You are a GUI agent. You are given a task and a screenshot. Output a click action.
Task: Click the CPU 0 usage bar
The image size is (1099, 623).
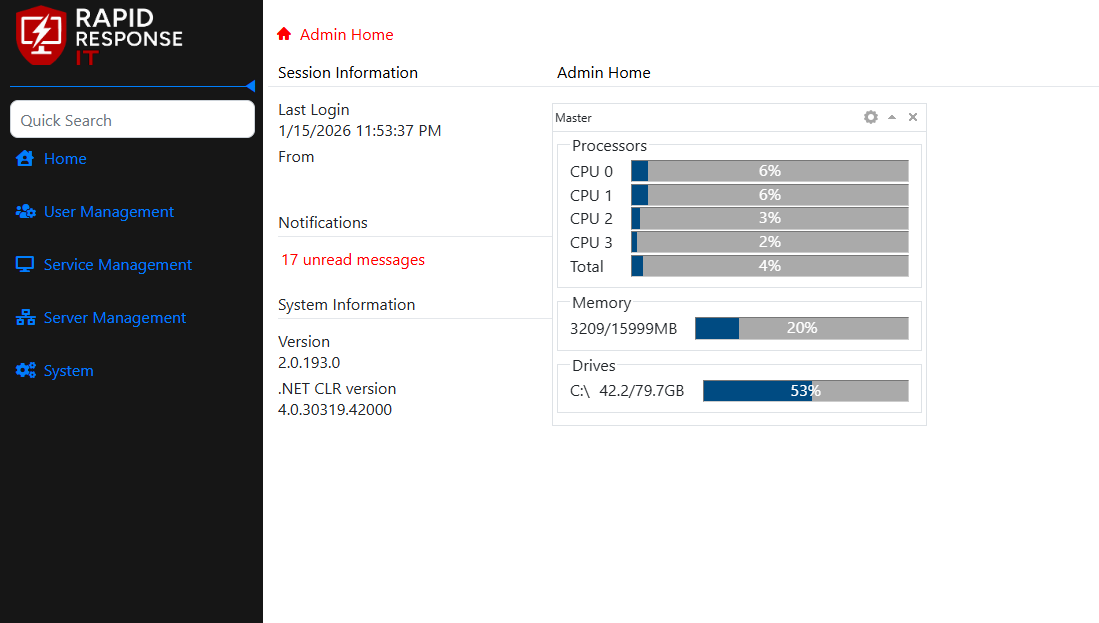point(769,171)
